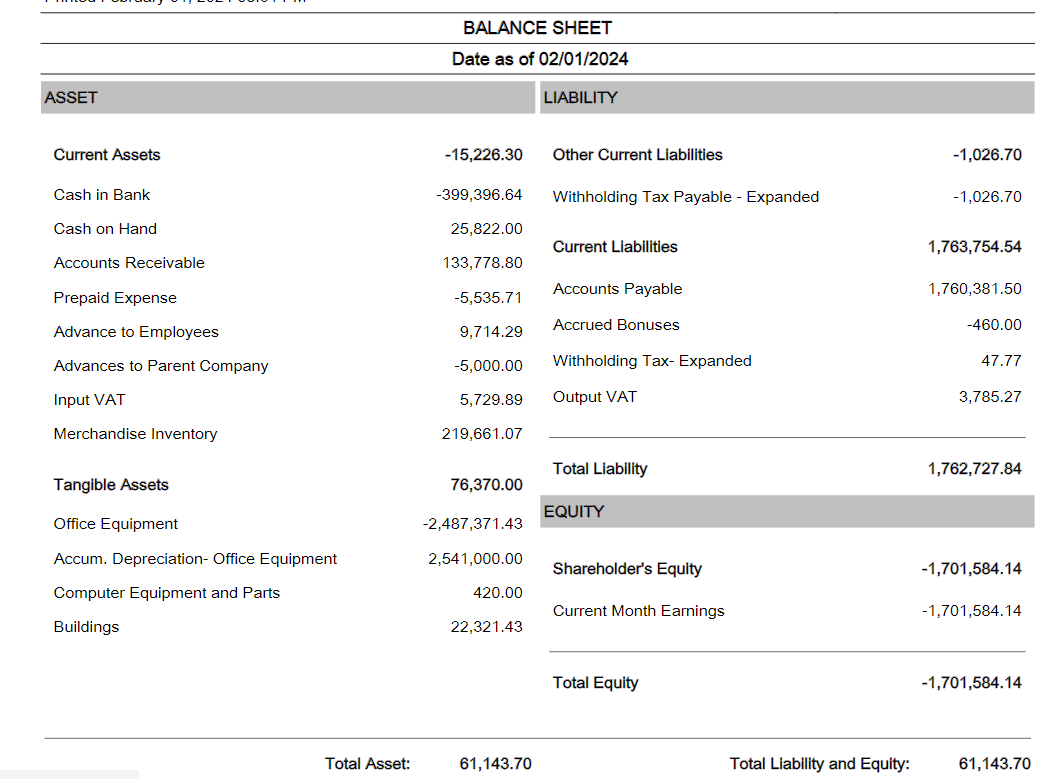Click the amount -2,487,371.43
This screenshot has width=1064, height=779.
click(472, 524)
